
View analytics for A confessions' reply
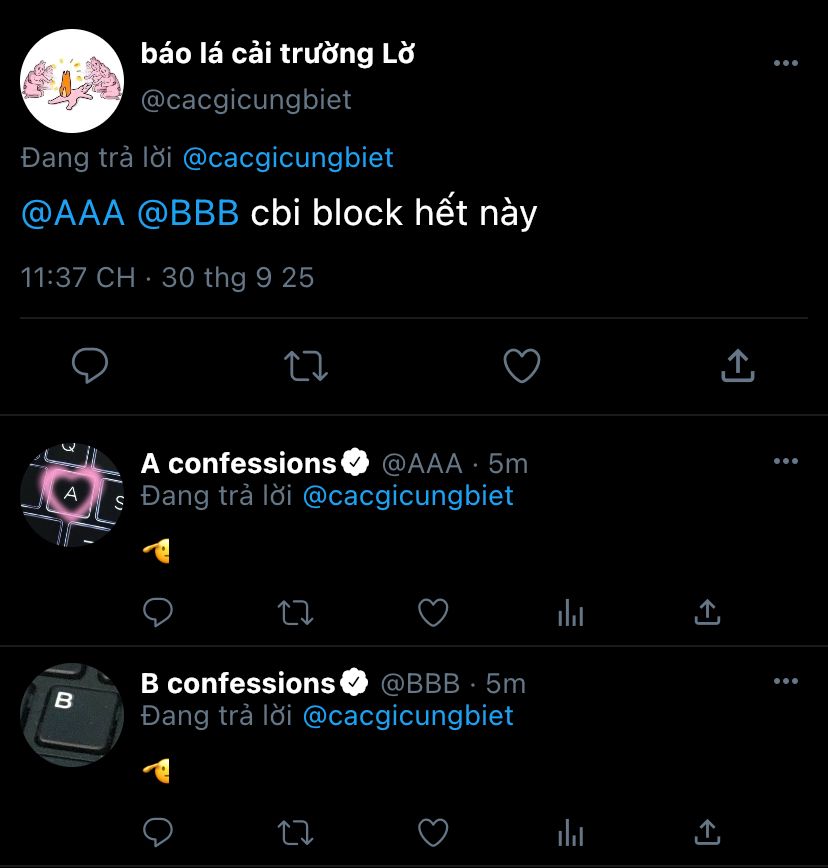pyautogui.click(x=570, y=612)
